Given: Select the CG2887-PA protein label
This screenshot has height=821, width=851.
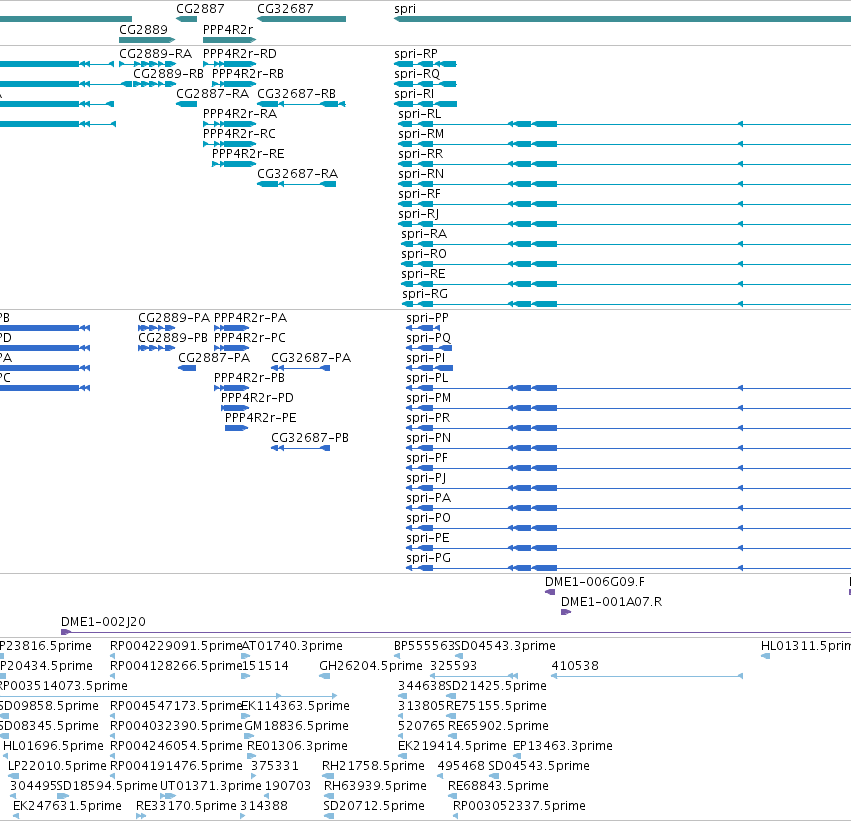Looking at the screenshot, I should click(214, 358).
